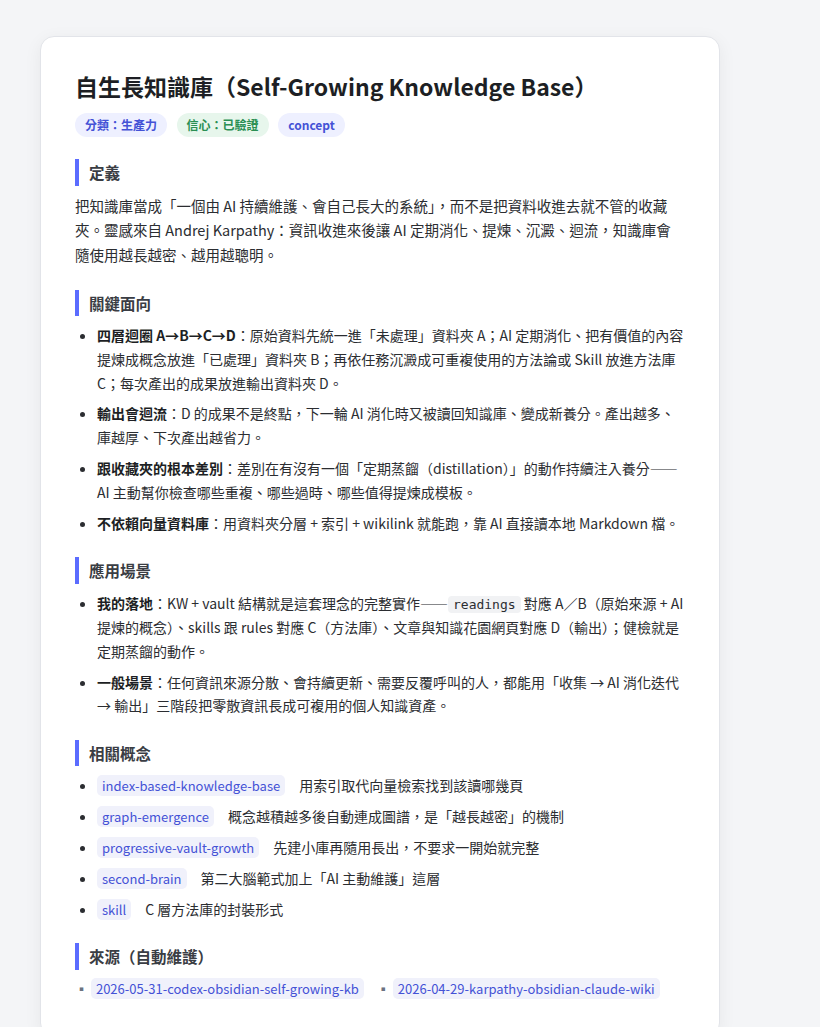Click the bold text 不依賴向量資料庫
The width and height of the screenshot is (820, 1027).
(153, 524)
